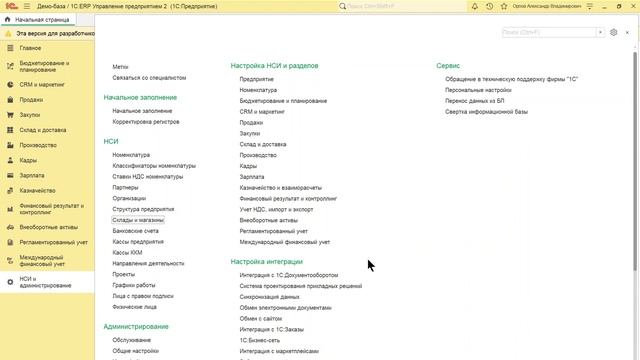Close the functions menu with the X
This screenshot has width=640, height=360.
(627, 32)
